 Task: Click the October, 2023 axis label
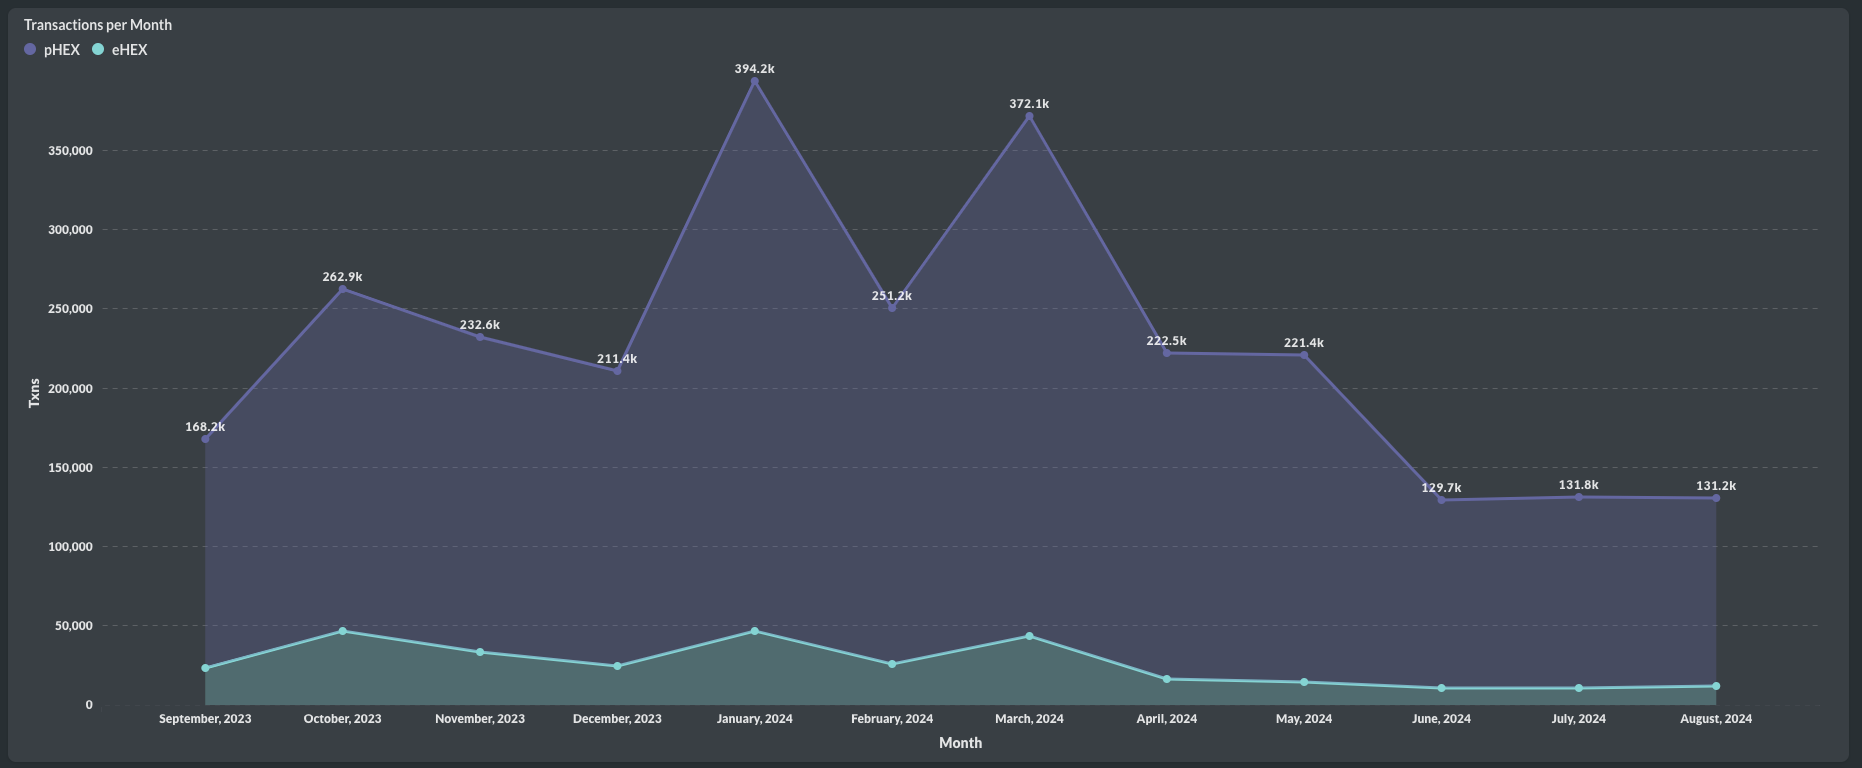tap(342, 719)
